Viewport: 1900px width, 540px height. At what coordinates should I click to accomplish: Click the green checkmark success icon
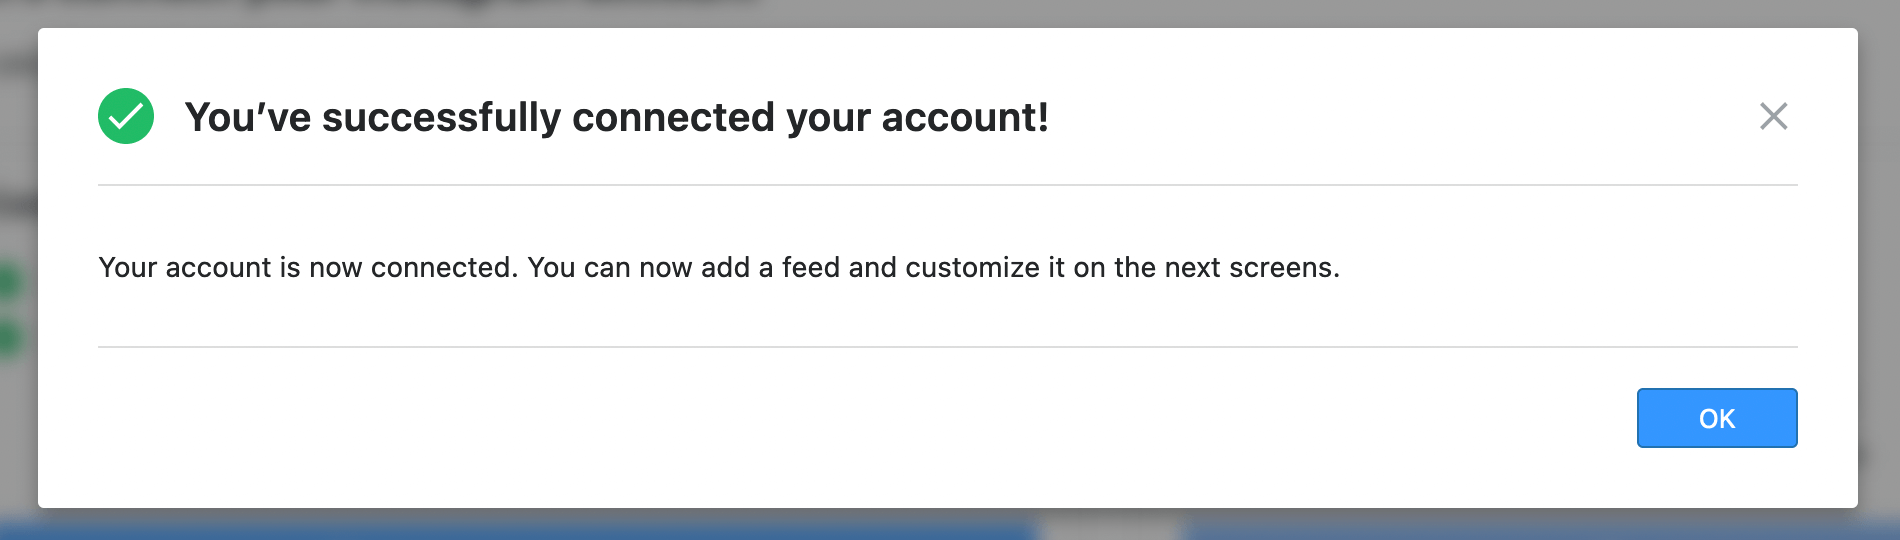click(x=126, y=116)
